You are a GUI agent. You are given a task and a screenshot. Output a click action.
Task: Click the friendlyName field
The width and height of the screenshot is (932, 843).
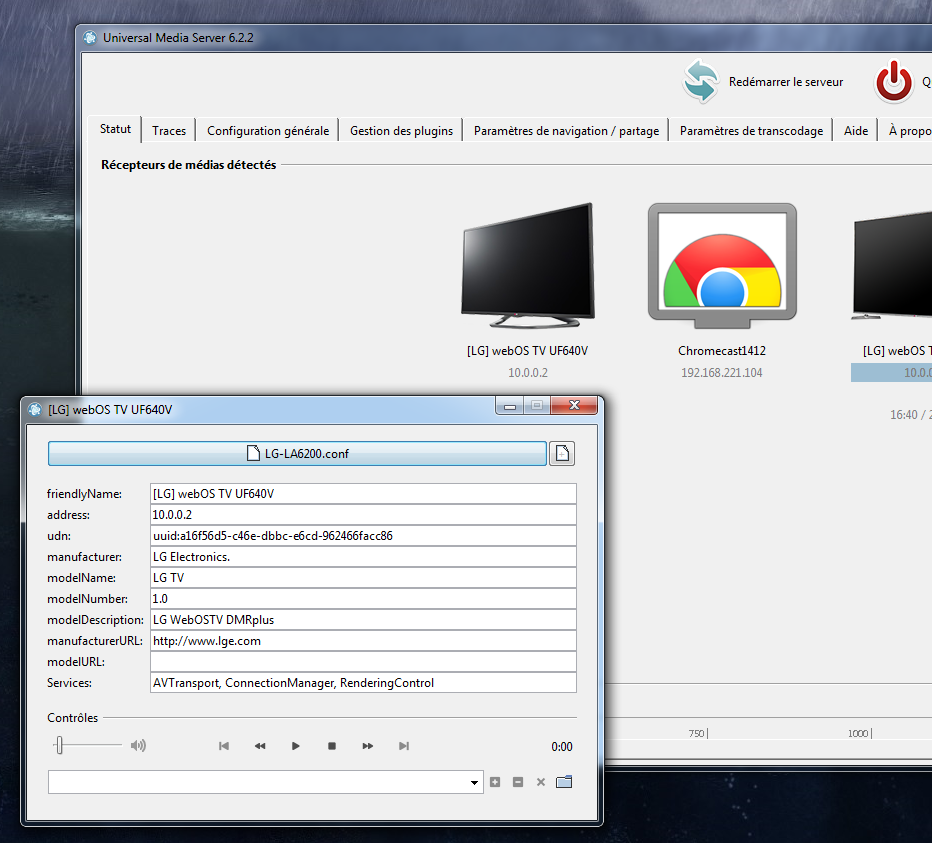tap(363, 493)
